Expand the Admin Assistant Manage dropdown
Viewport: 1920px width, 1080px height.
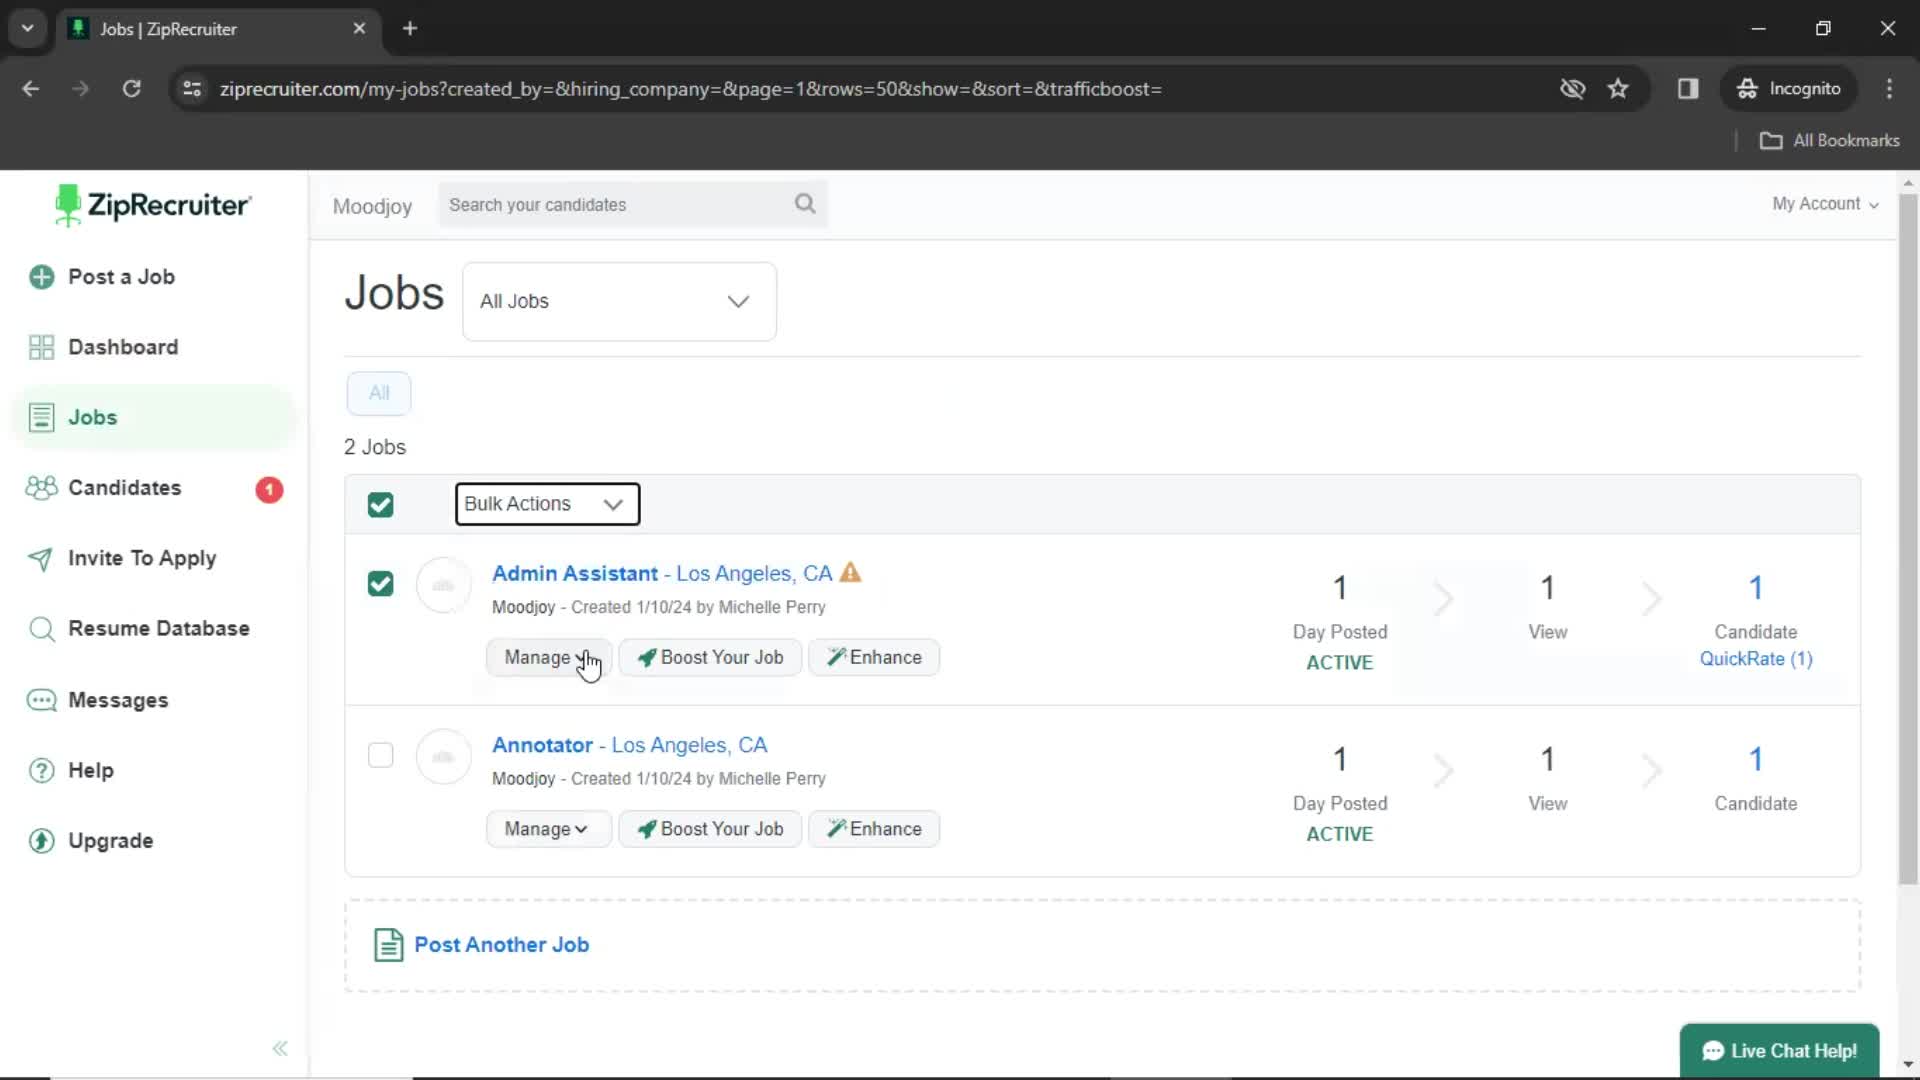[x=545, y=657]
